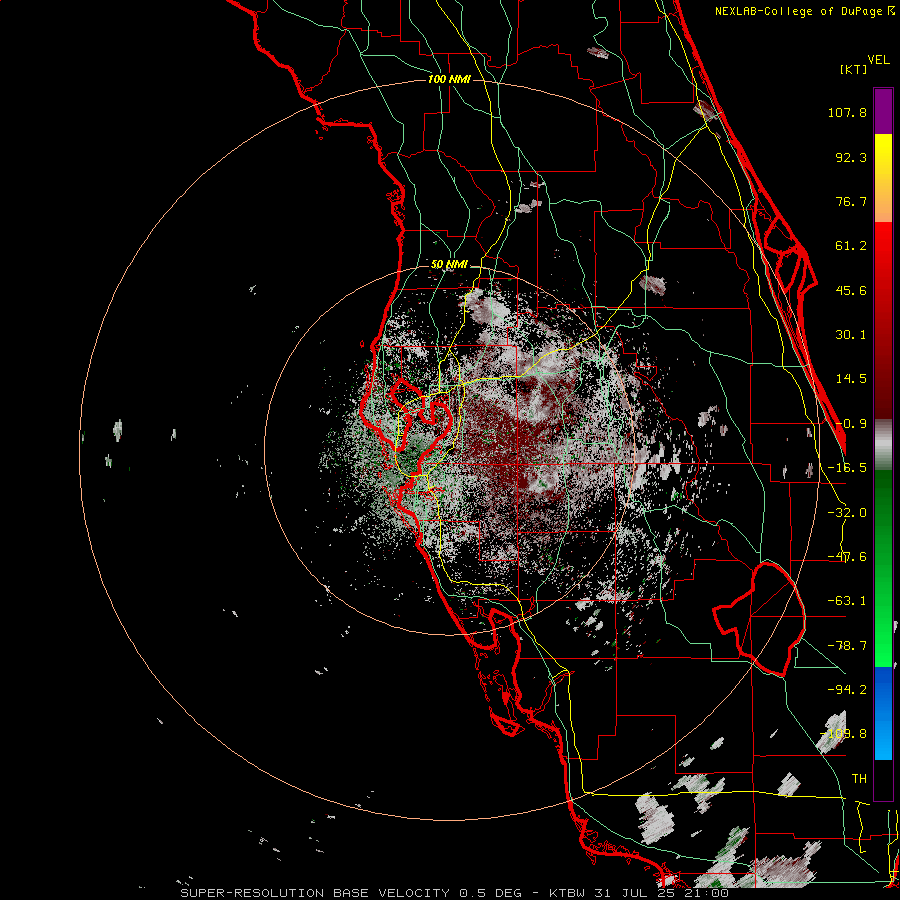Click the 92.3 legend value
Image resolution: width=900 pixels, height=900 pixels.
[x=851, y=157]
